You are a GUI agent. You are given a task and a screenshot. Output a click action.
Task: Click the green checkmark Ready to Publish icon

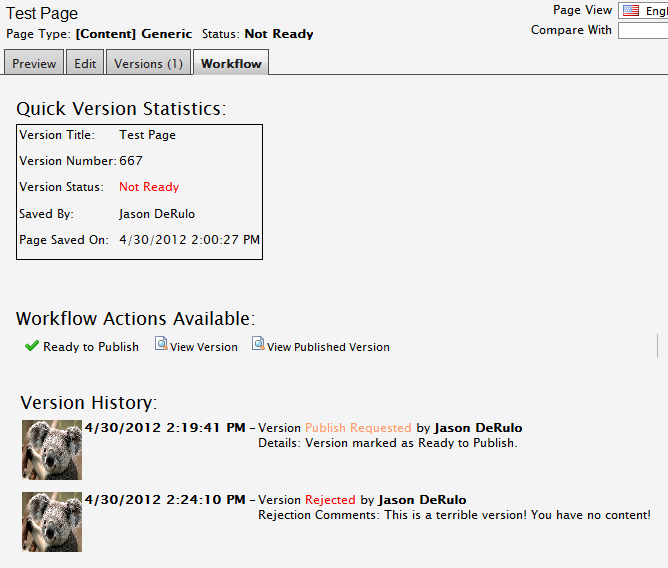pyautogui.click(x=32, y=346)
